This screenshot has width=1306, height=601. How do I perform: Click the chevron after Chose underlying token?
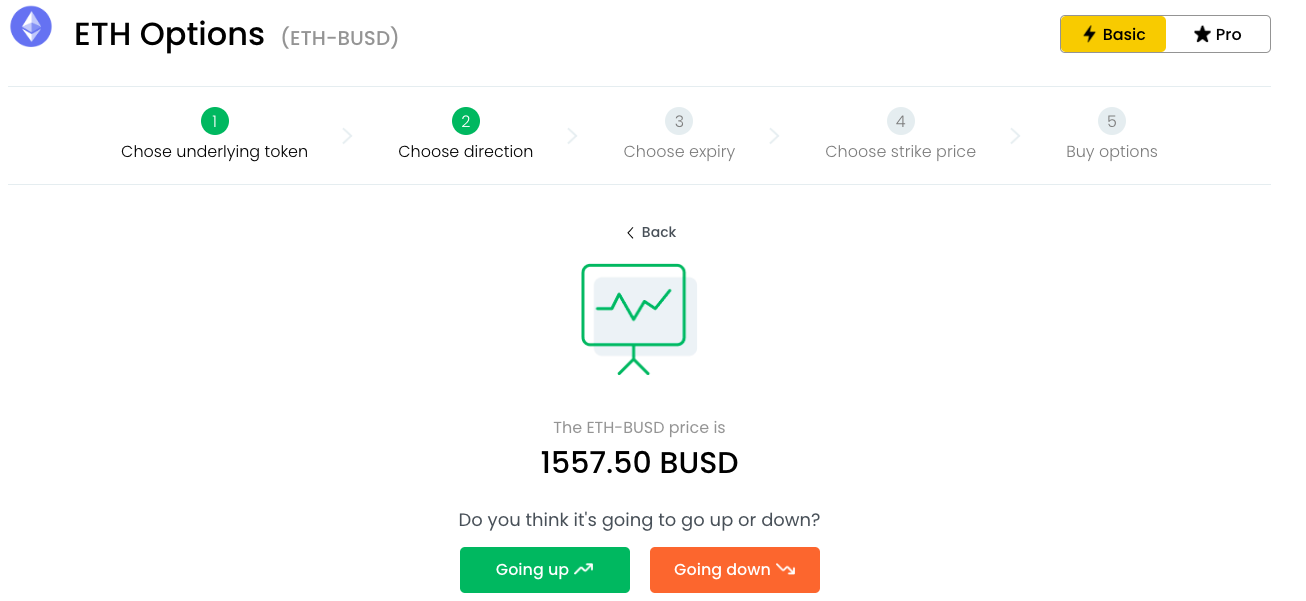[x=347, y=136]
